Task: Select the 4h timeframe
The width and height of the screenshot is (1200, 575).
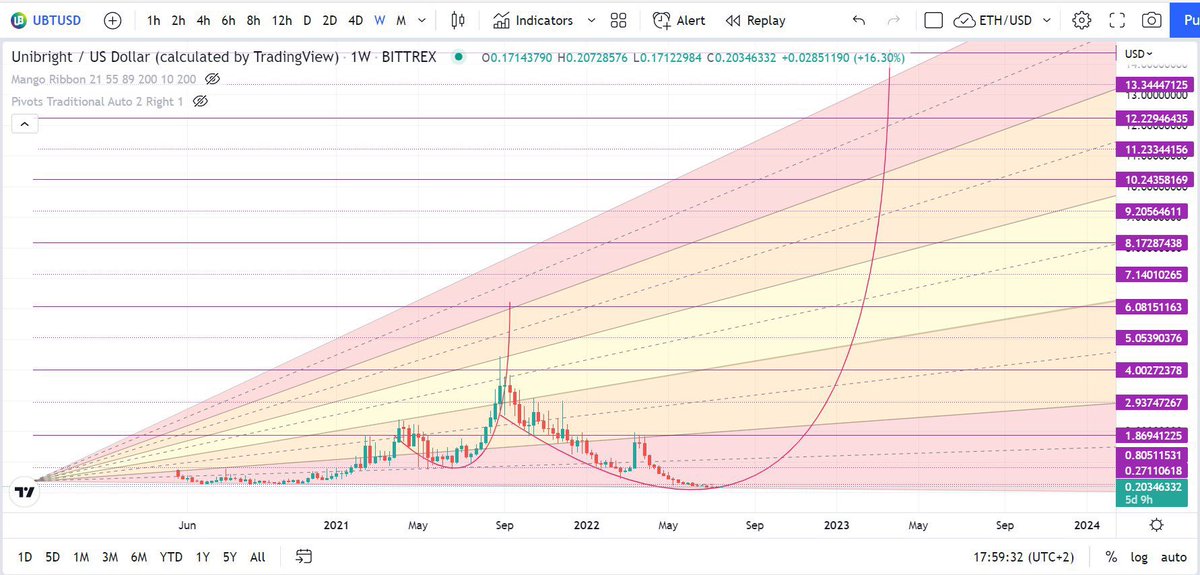Action: coord(203,20)
